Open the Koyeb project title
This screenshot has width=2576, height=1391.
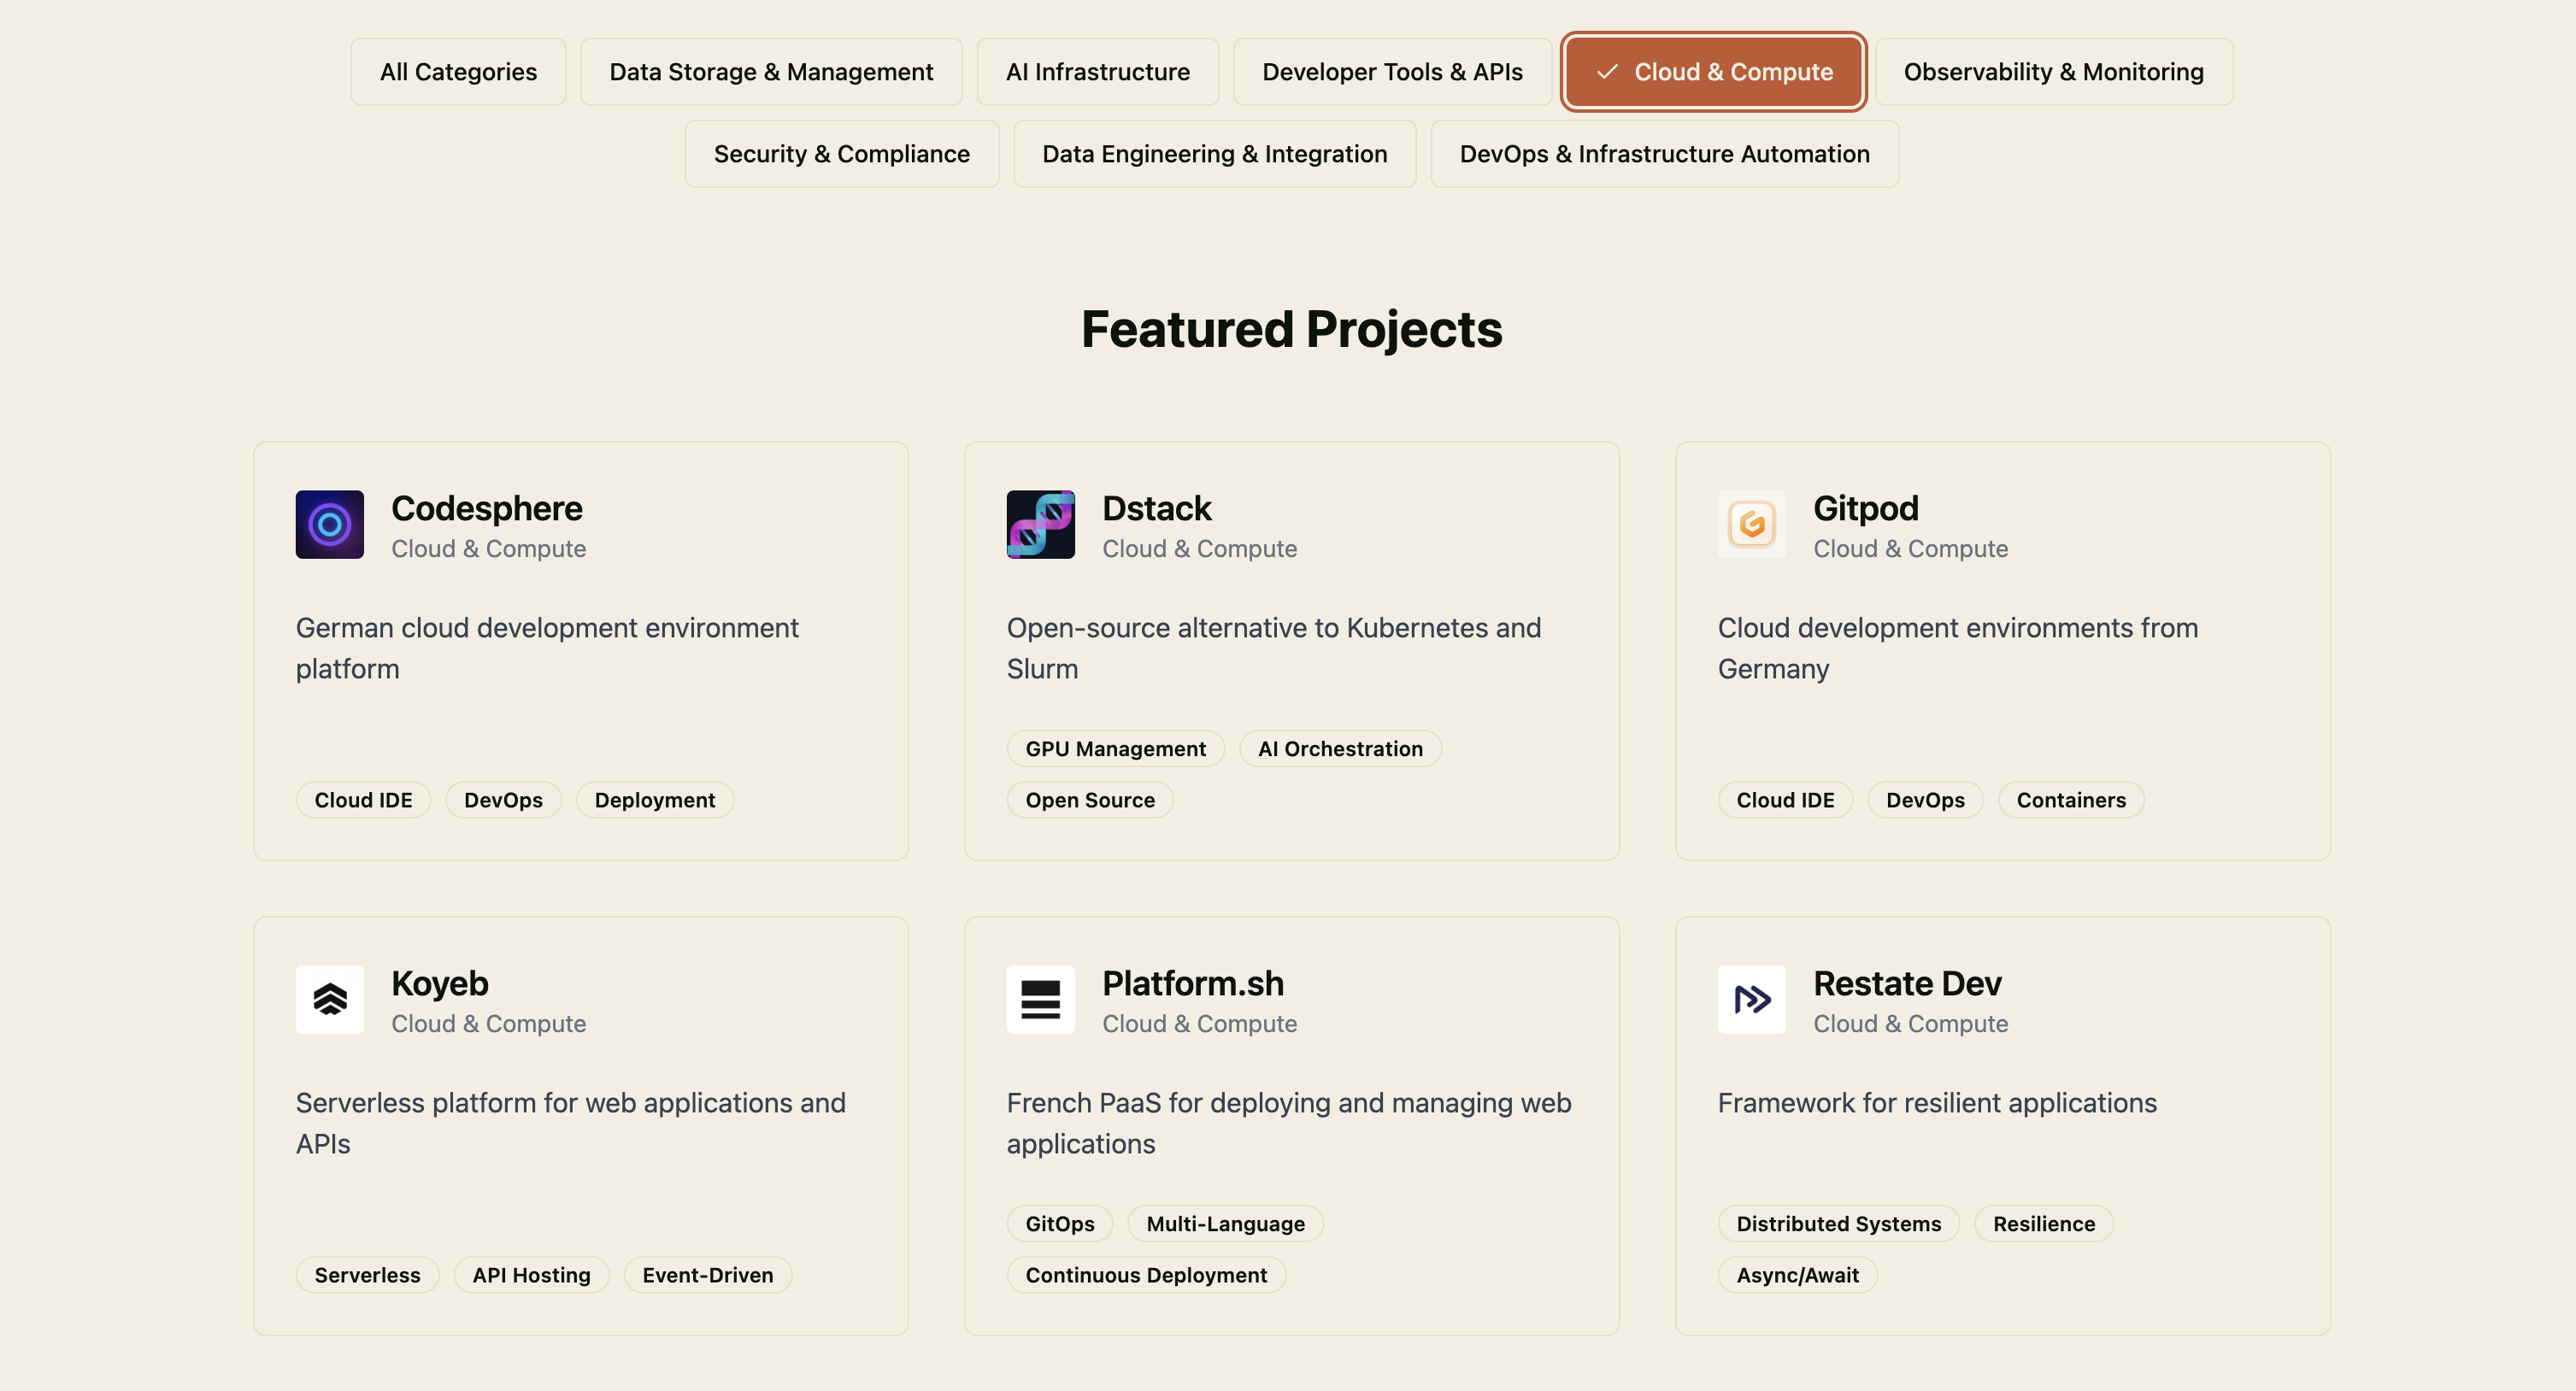[x=439, y=983]
